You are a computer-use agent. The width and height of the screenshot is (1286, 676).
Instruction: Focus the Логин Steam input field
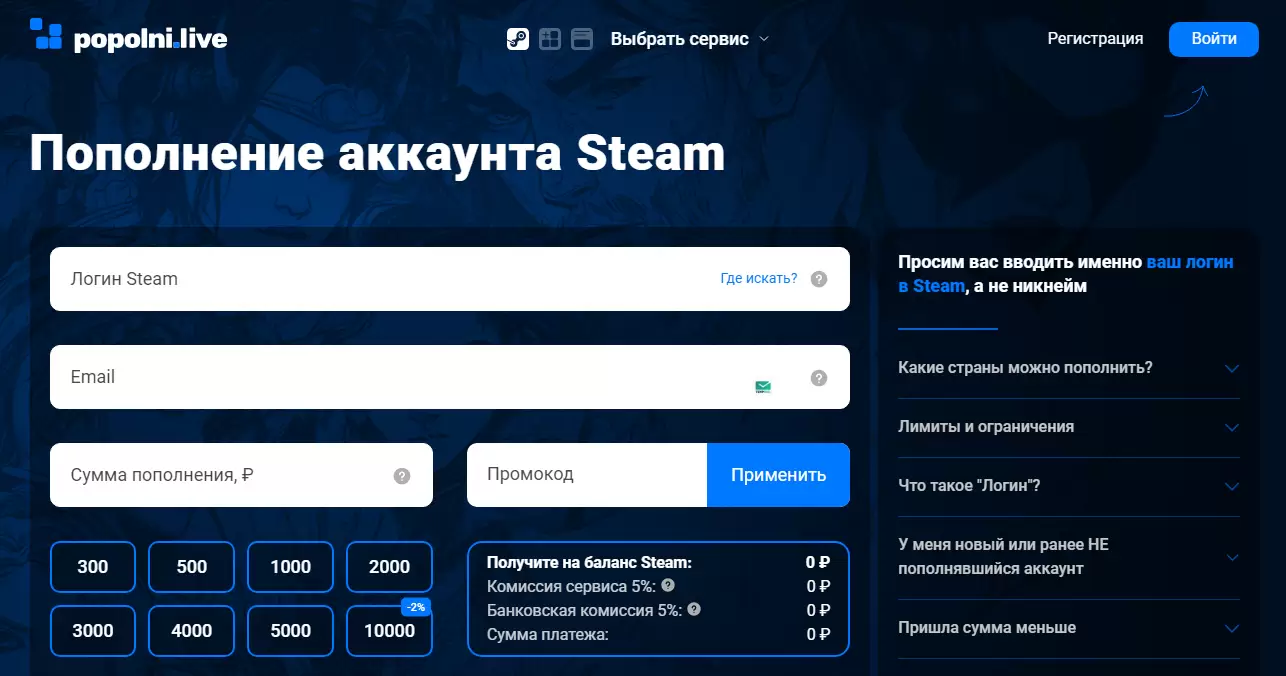tap(450, 279)
